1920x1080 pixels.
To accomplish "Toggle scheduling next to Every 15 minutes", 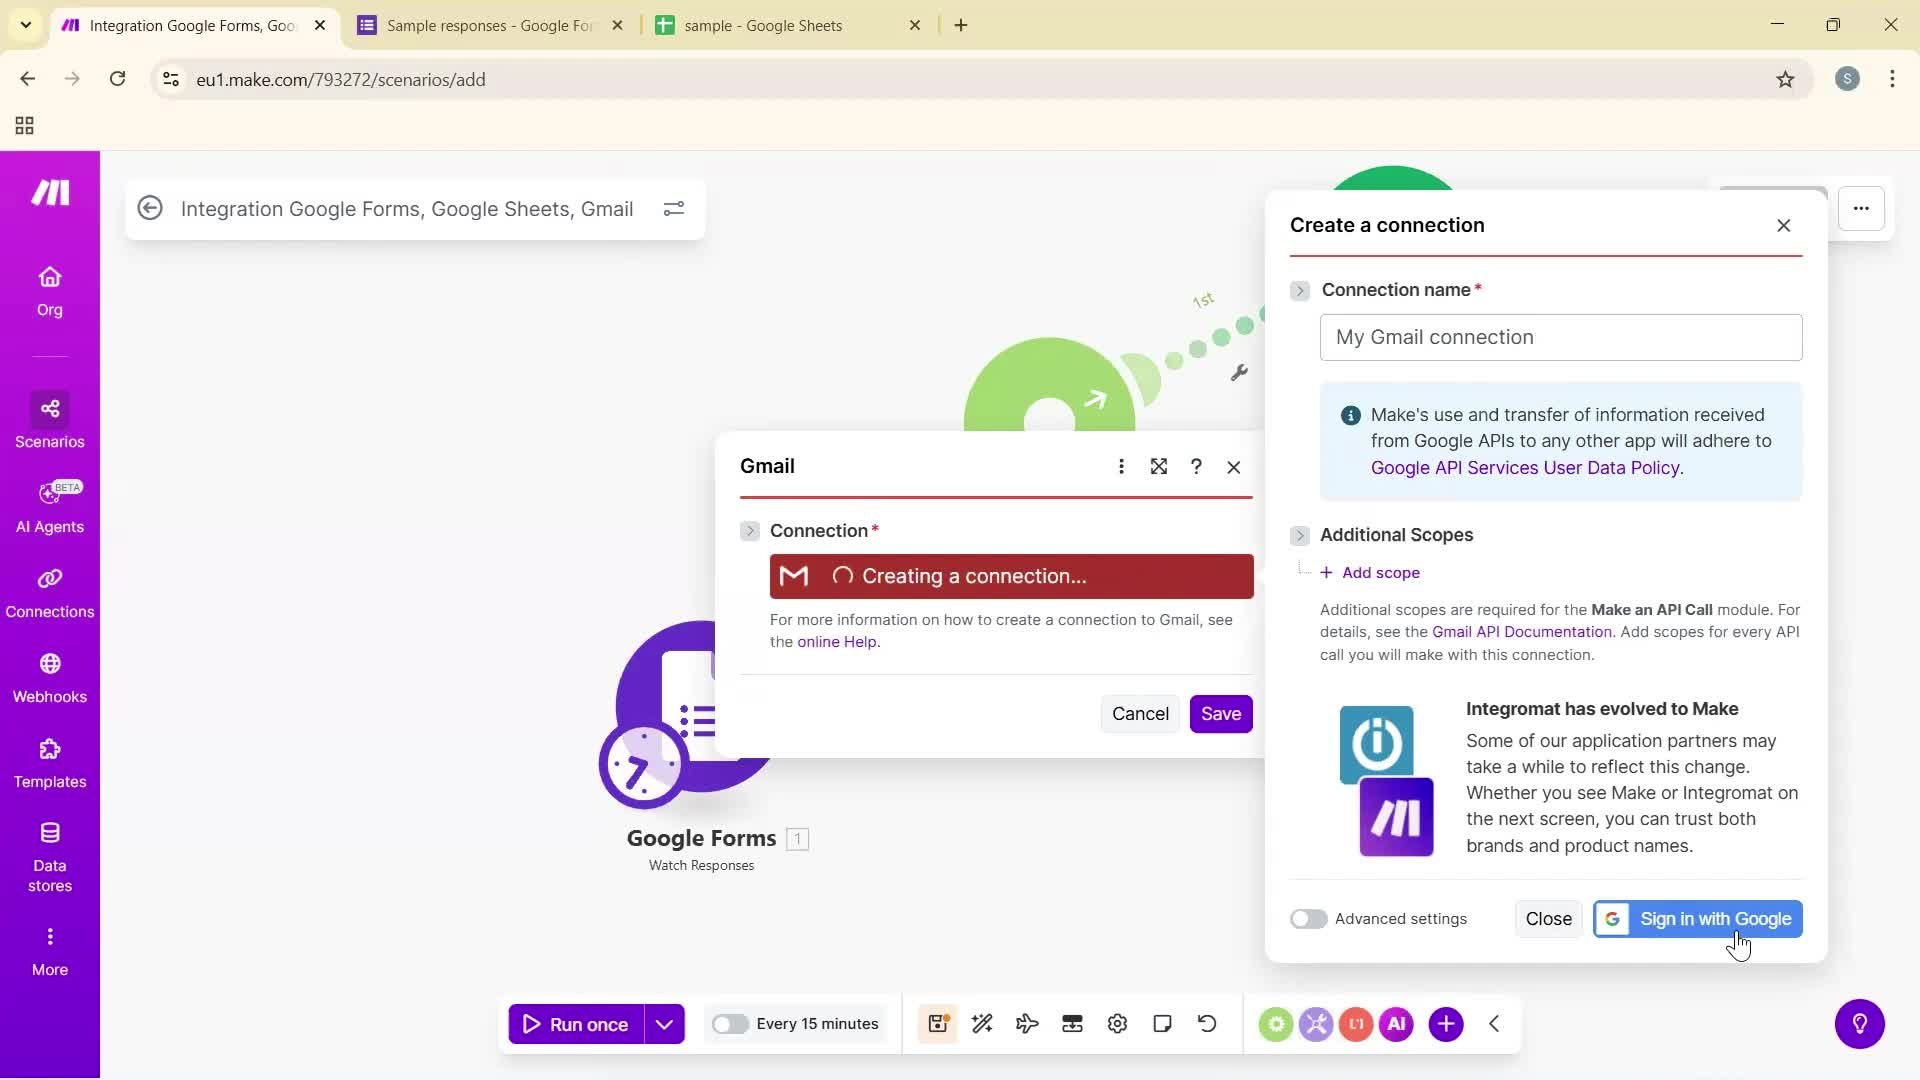I will tap(731, 1023).
